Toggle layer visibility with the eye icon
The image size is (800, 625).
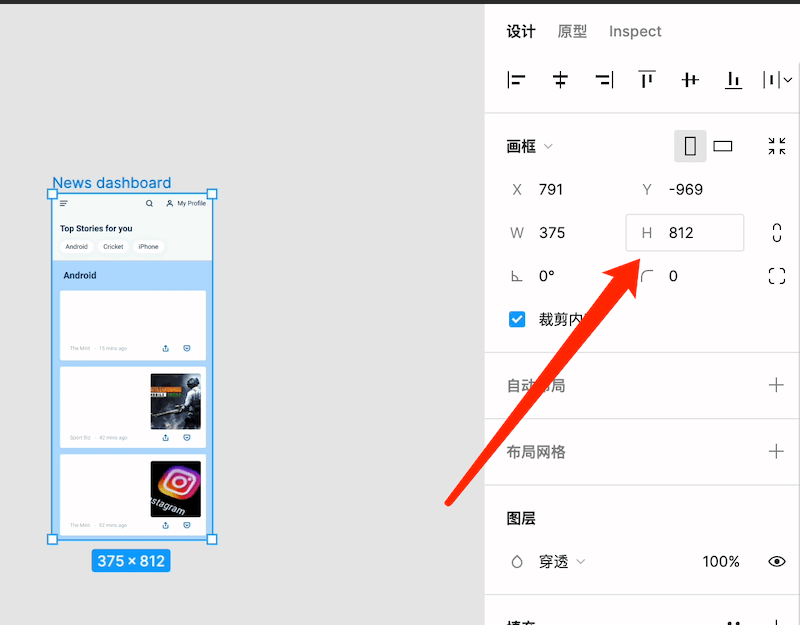(777, 561)
